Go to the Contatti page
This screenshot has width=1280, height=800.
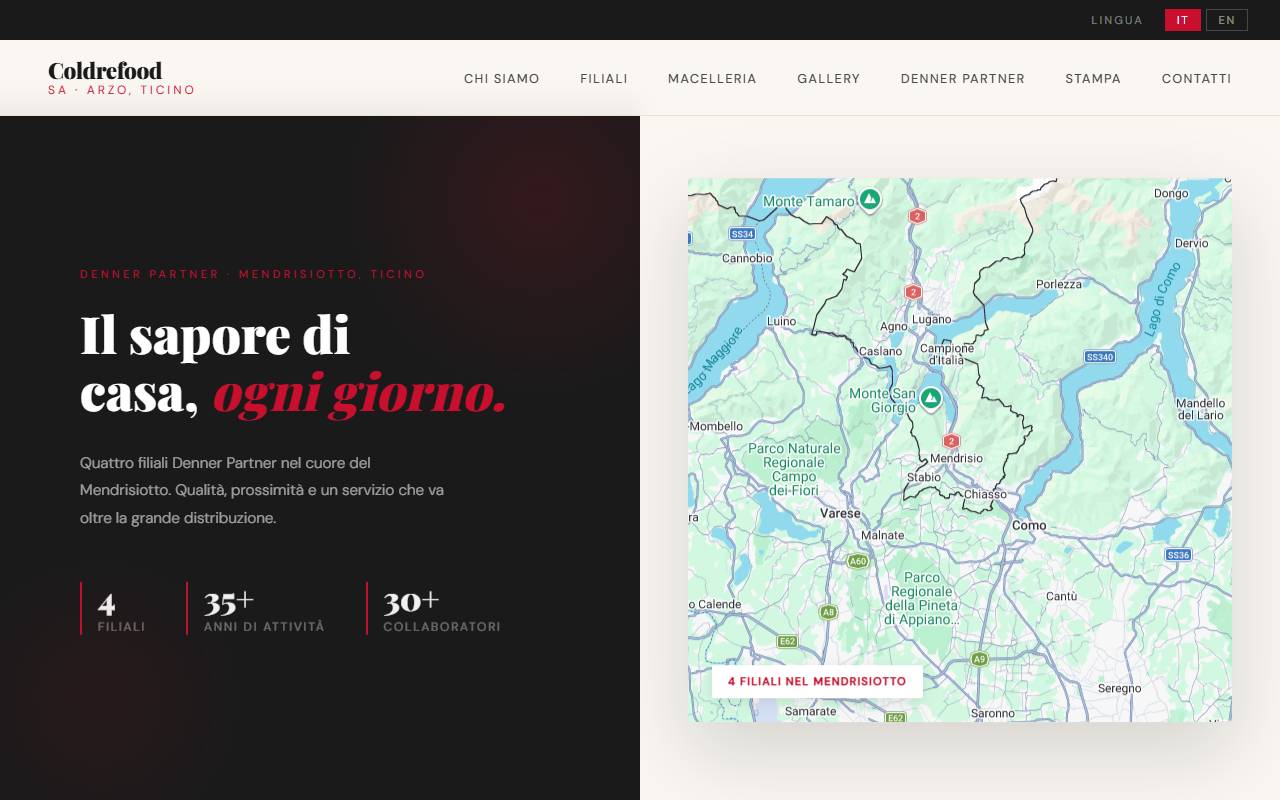(1197, 78)
